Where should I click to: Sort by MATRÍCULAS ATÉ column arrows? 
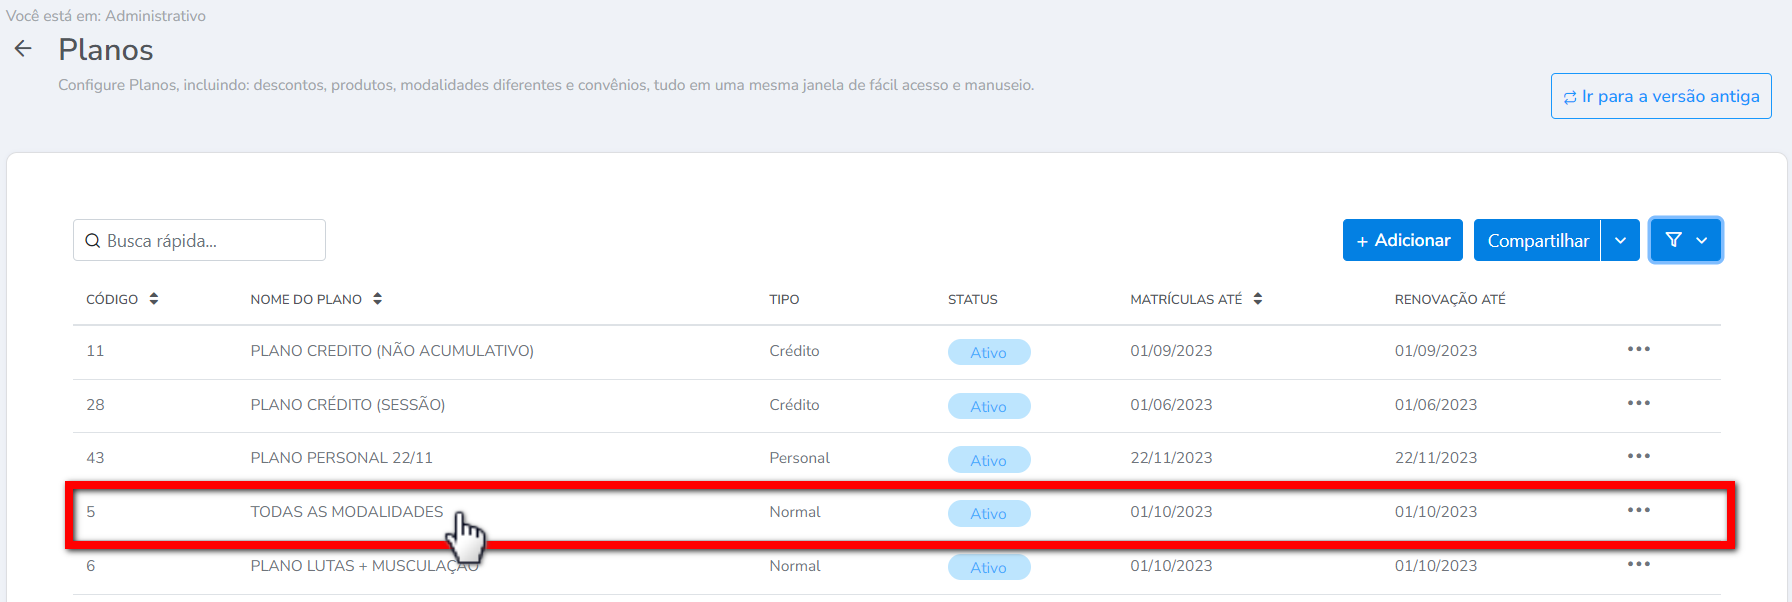click(x=1257, y=299)
